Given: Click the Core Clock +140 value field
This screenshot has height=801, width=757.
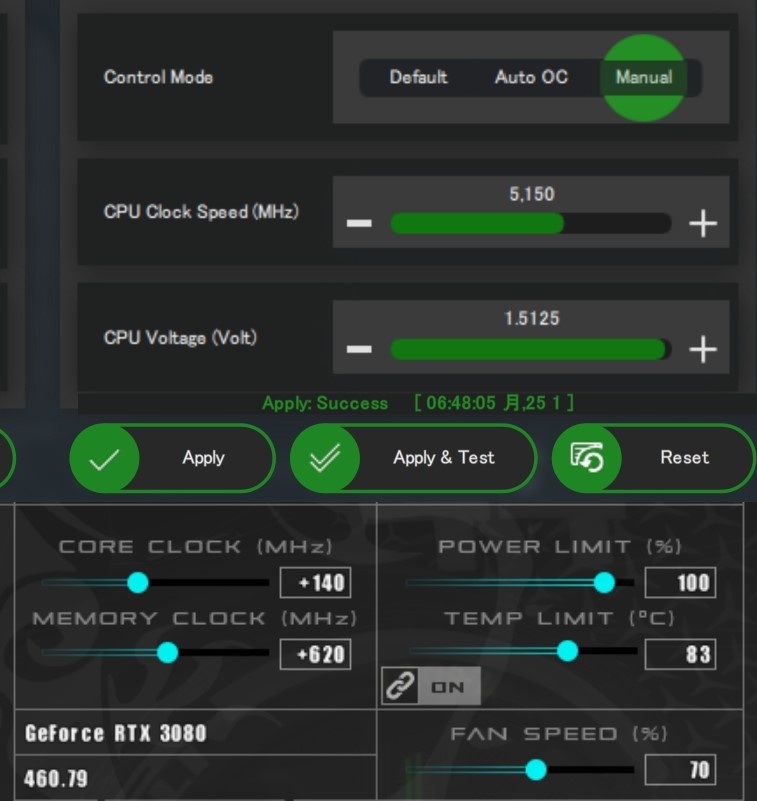Looking at the screenshot, I should (315, 582).
